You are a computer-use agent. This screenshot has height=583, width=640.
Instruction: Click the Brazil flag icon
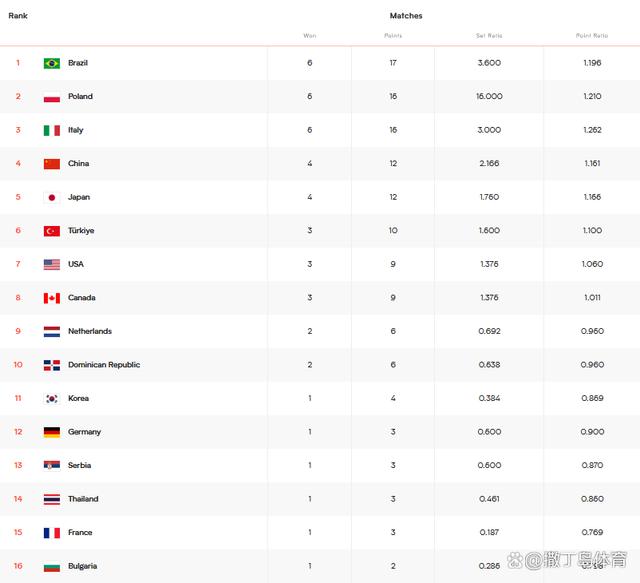click(52, 63)
